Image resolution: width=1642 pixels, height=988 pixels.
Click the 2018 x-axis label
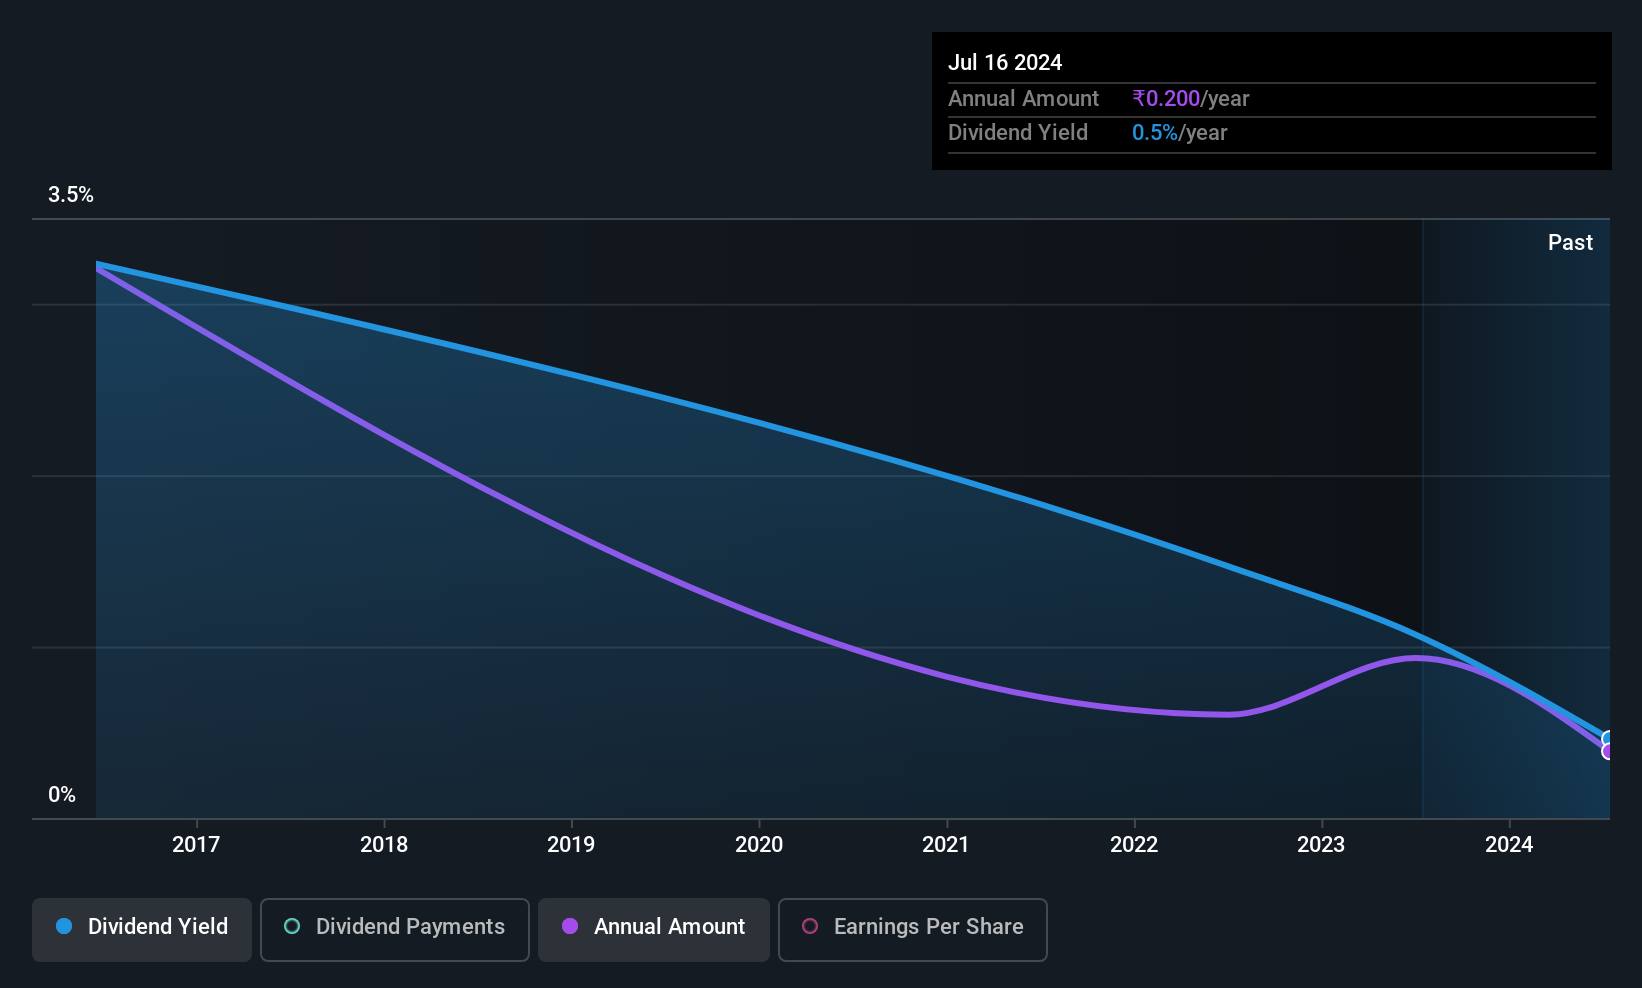click(384, 845)
